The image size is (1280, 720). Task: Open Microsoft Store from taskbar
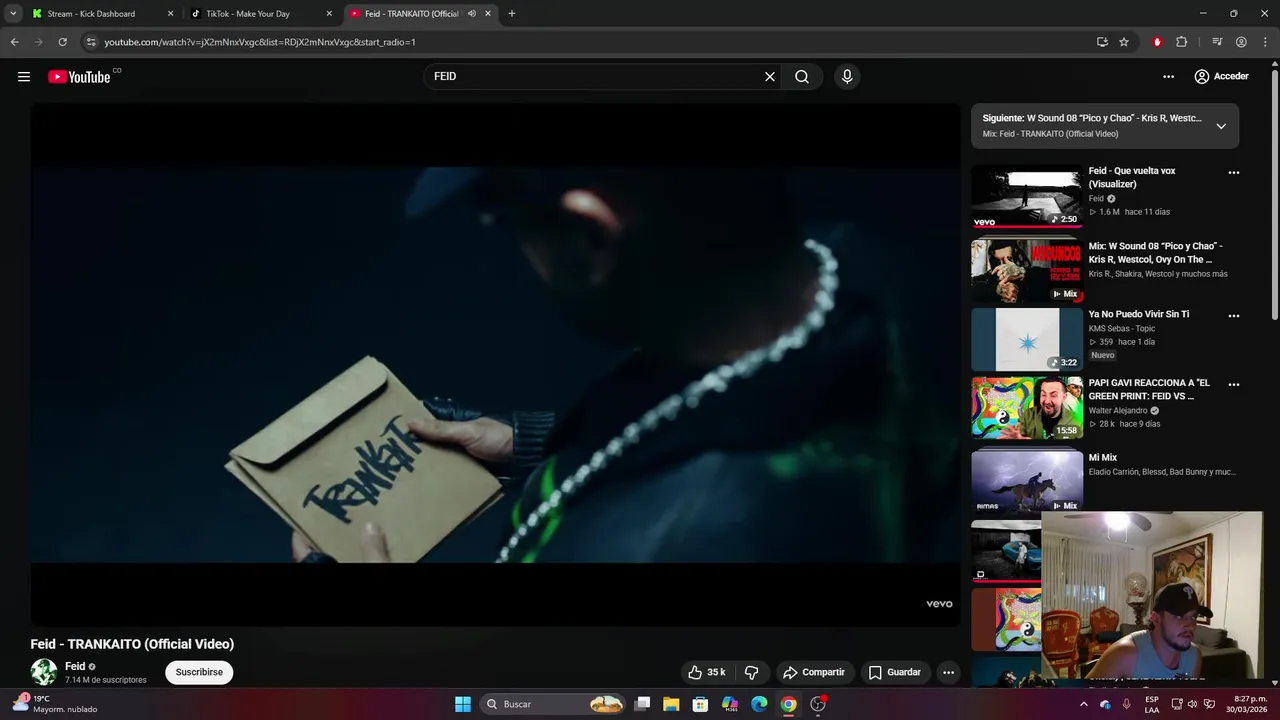click(x=700, y=704)
